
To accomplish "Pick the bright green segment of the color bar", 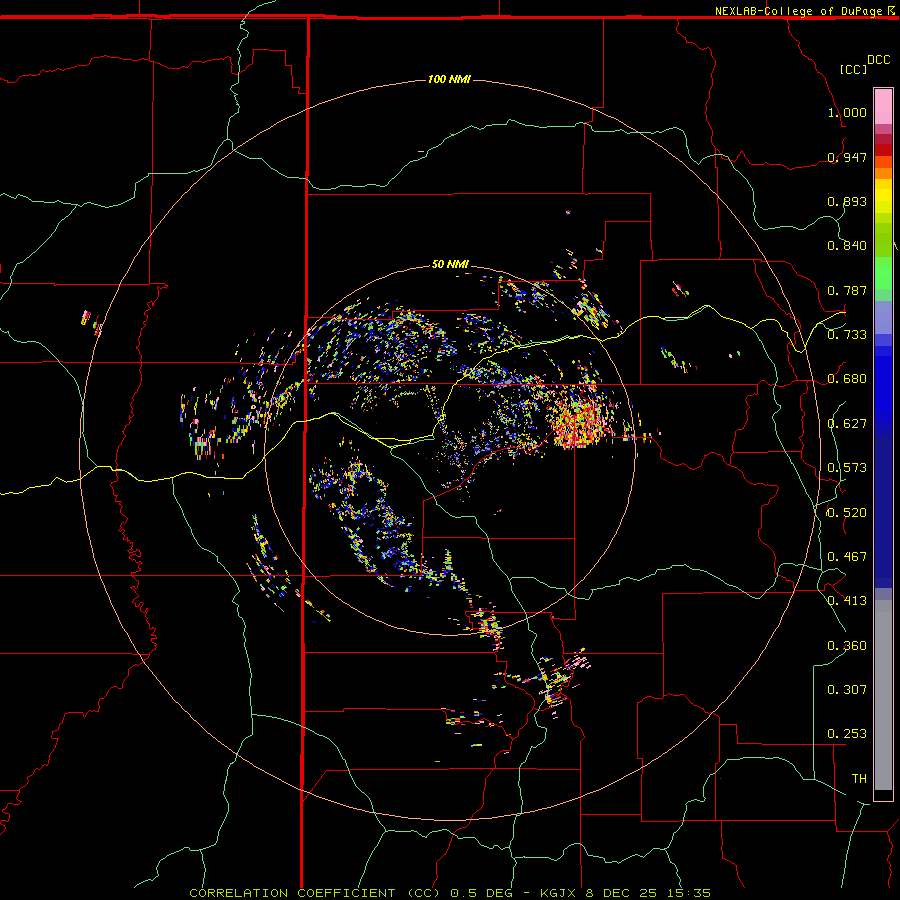I will click(x=883, y=273).
